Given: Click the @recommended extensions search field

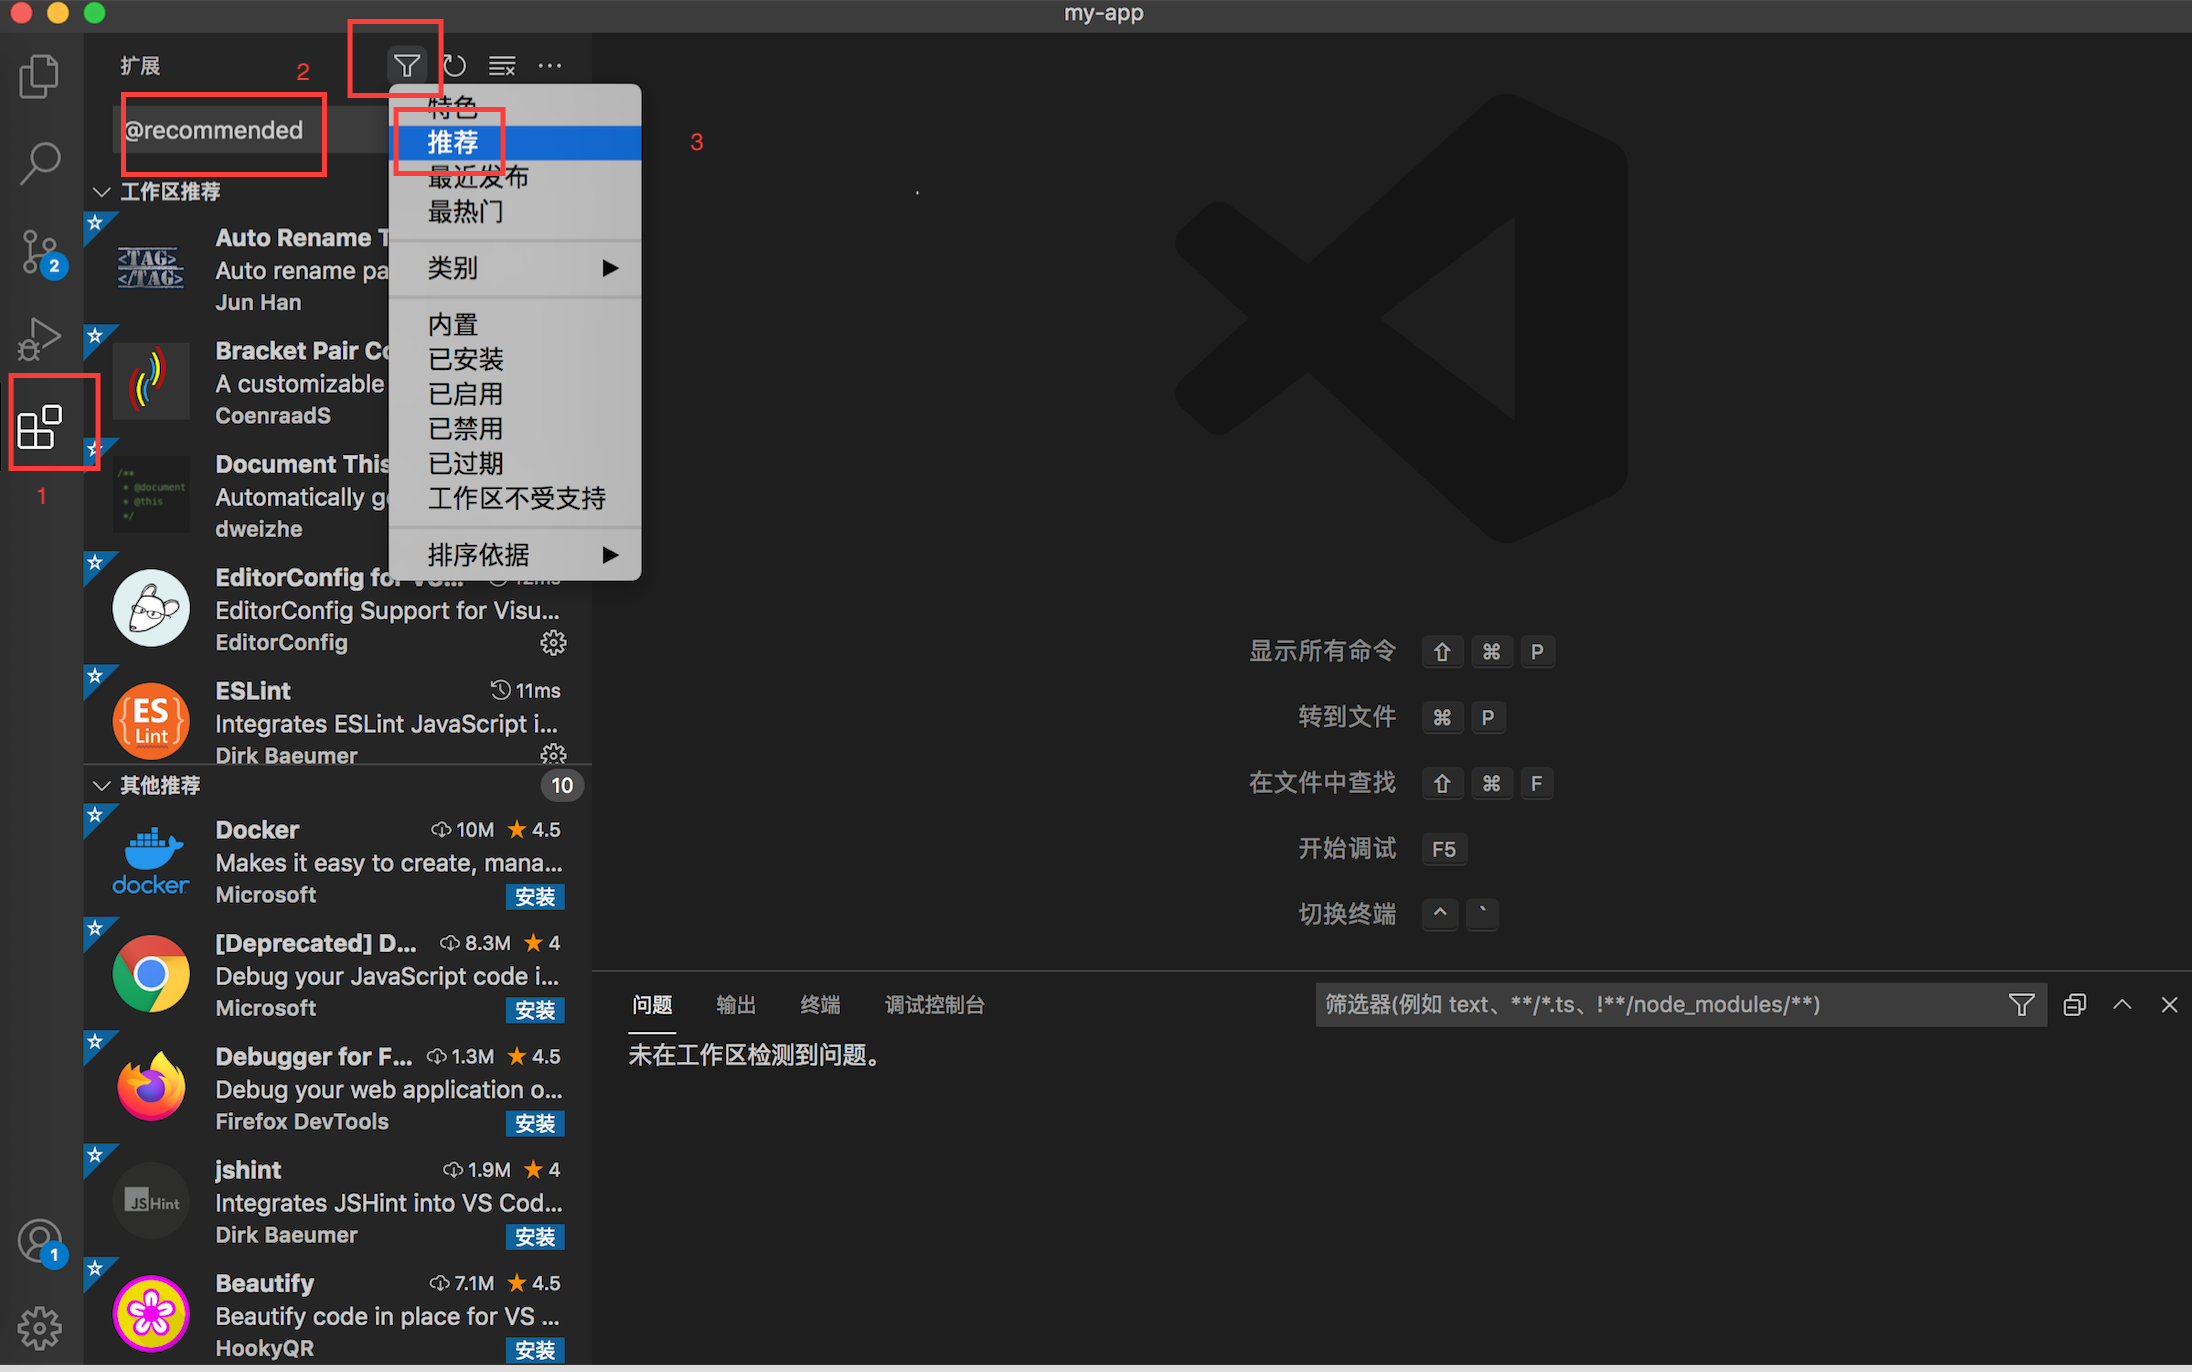Looking at the screenshot, I should [252, 130].
